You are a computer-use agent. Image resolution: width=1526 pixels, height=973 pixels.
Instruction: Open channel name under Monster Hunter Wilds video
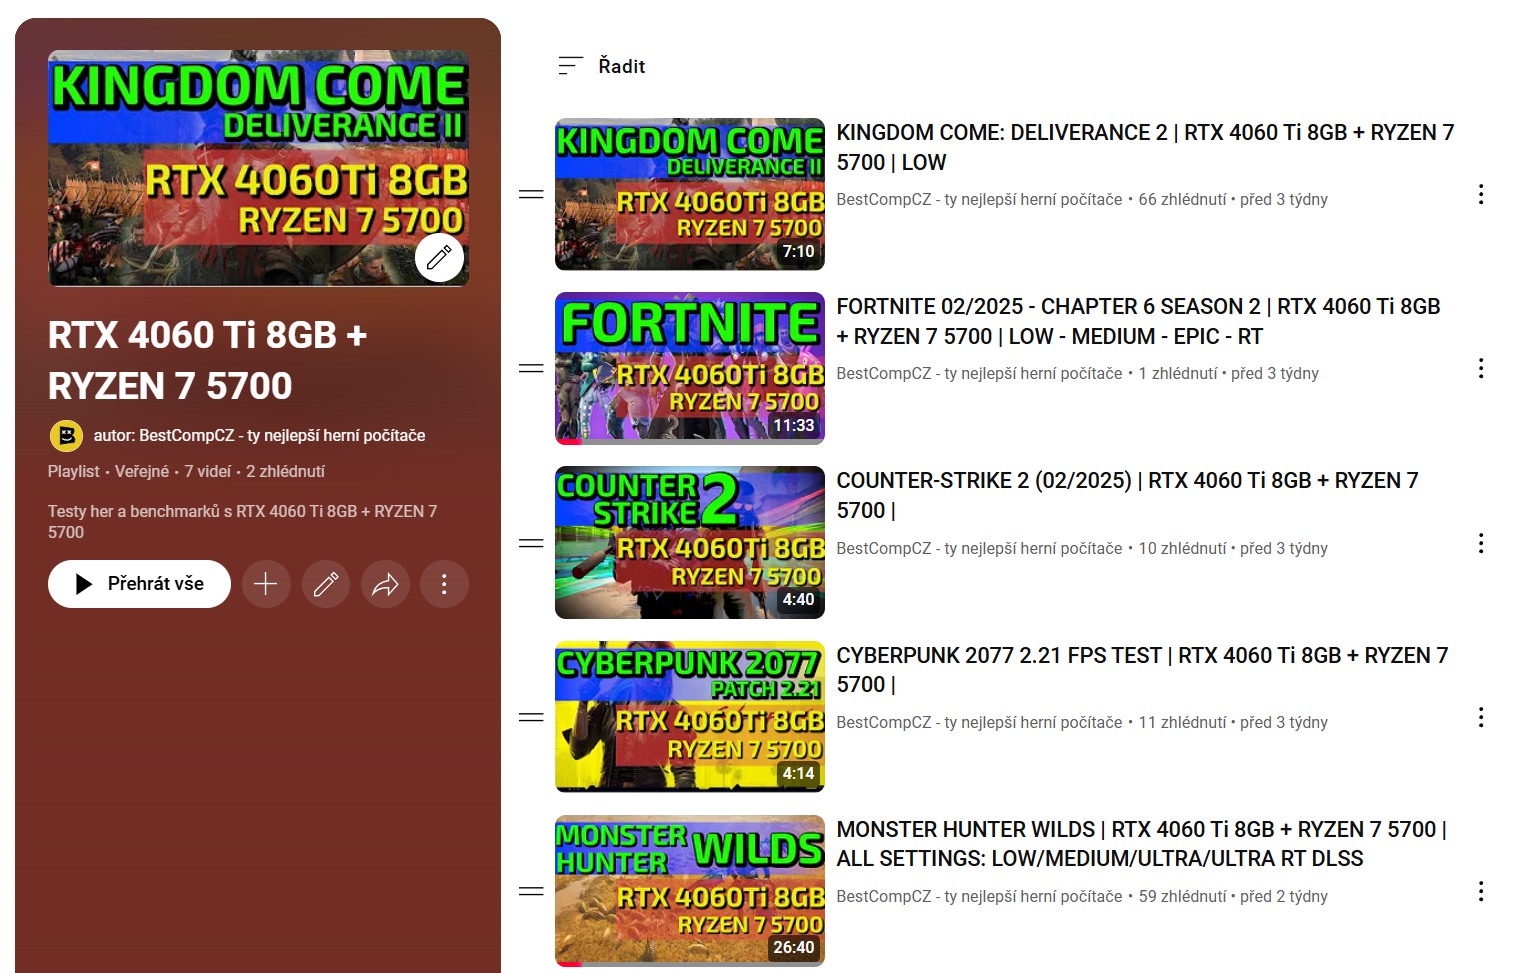(979, 896)
